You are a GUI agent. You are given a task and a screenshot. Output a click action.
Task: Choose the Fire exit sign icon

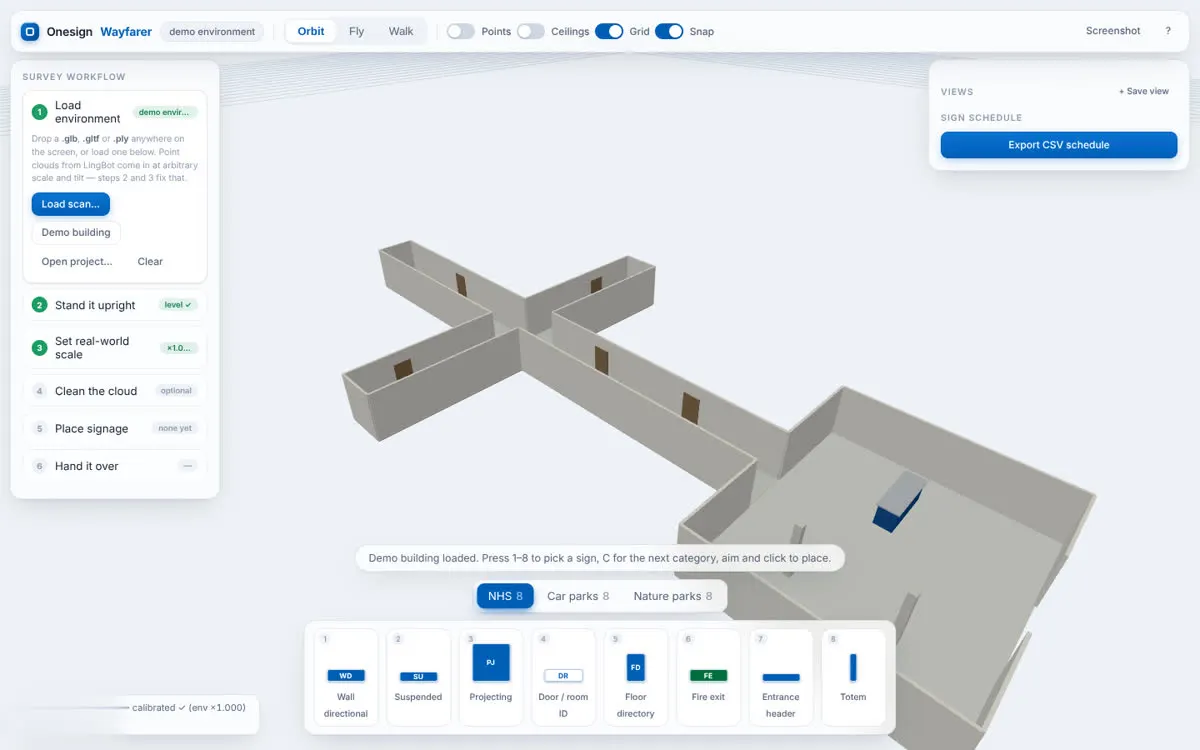pos(708,676)
